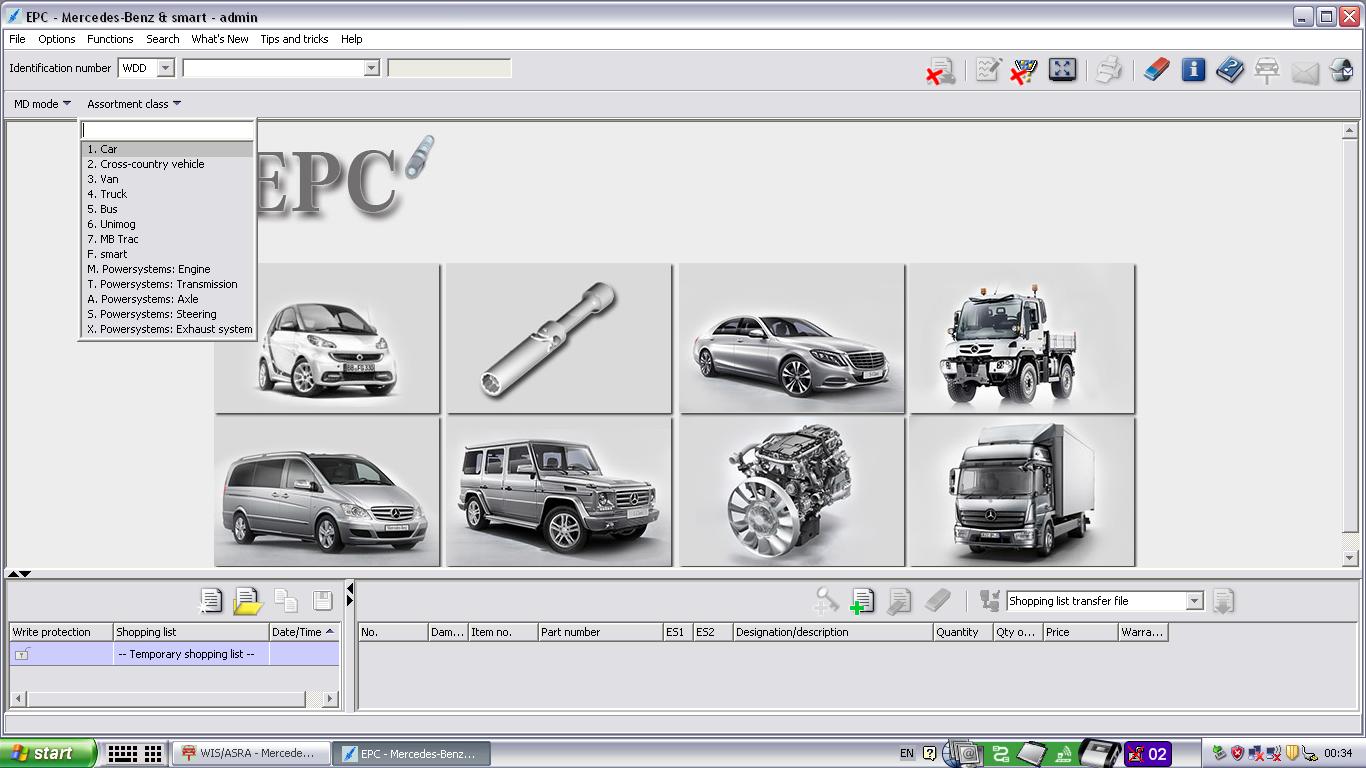
Task: Select '3. Van' from list
Action: [167, 179]
